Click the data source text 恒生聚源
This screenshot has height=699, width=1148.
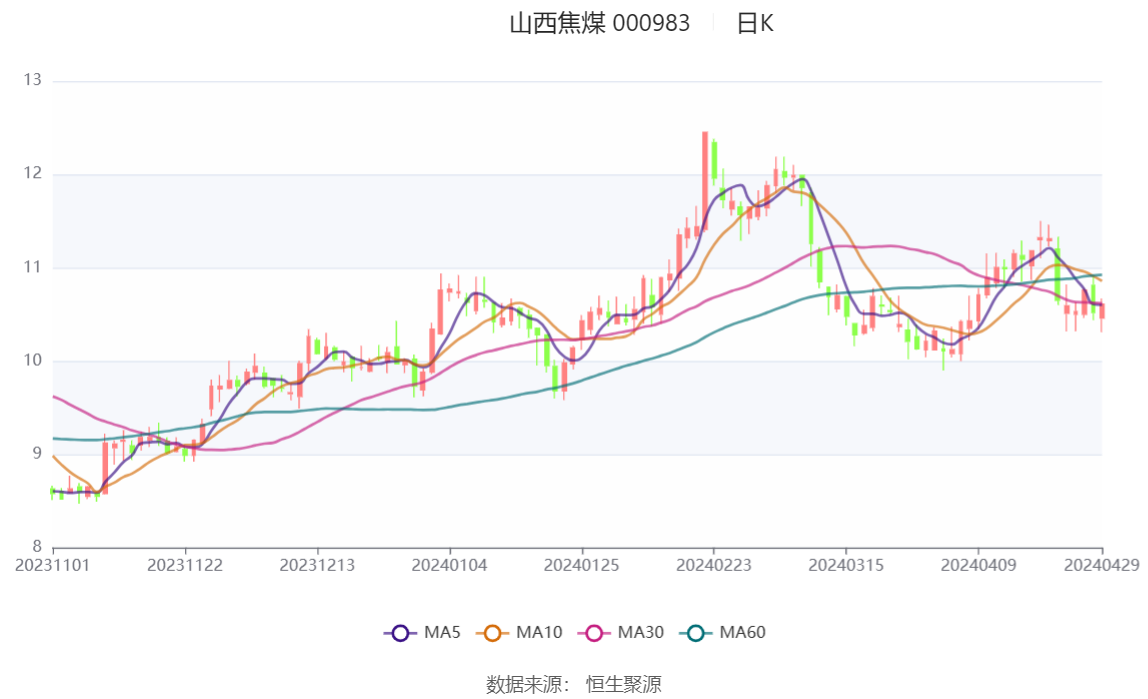click(624, 684)
